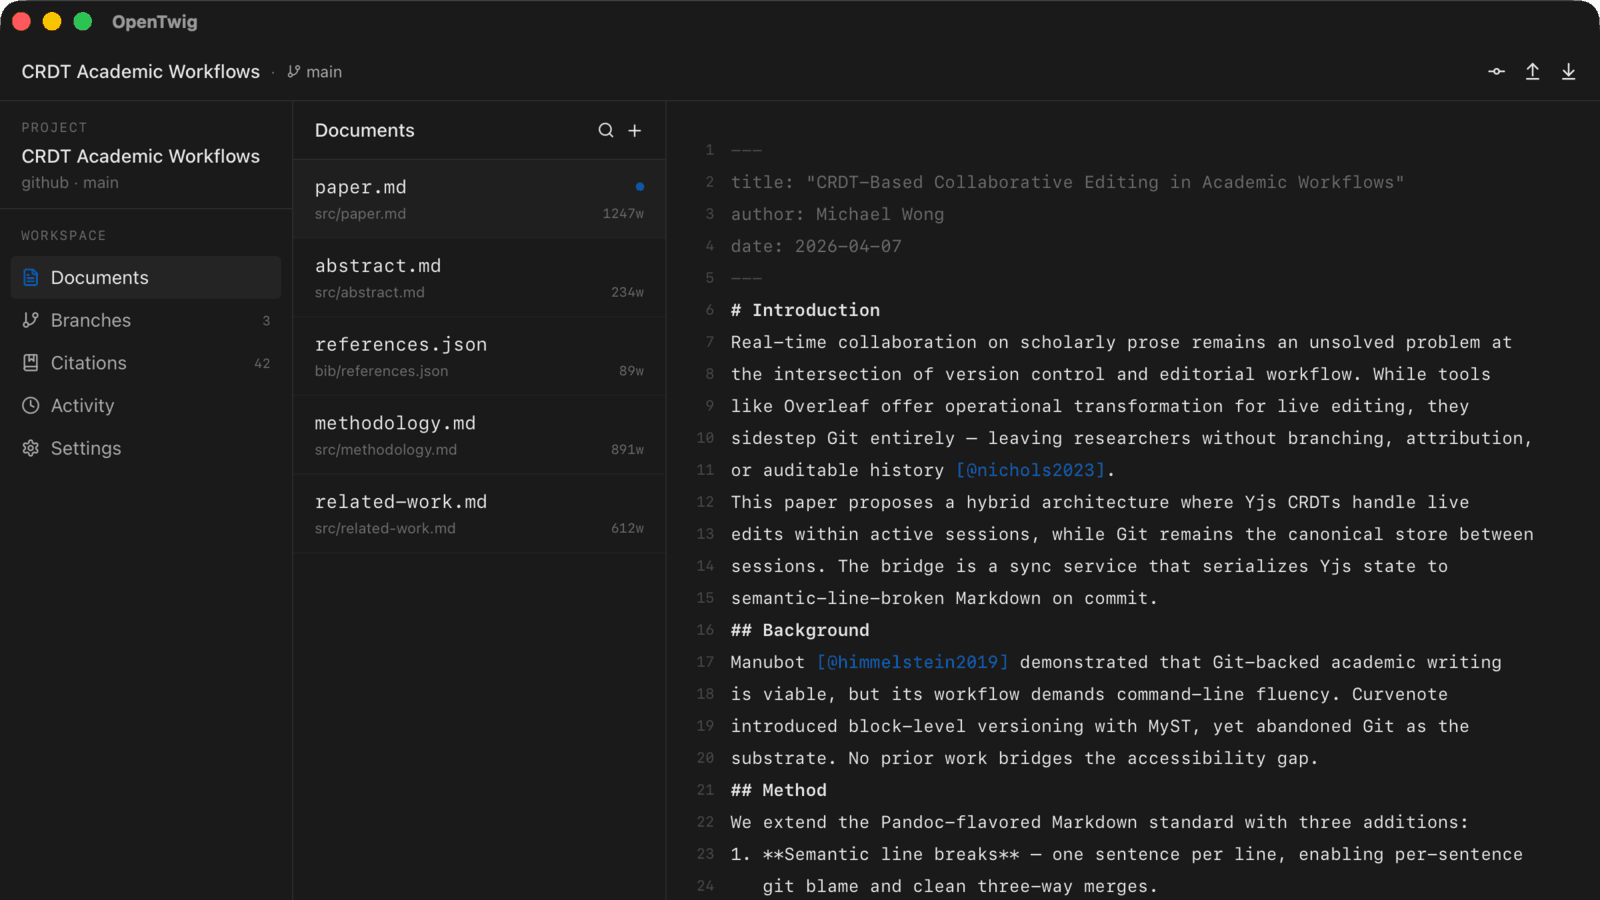Select related-work.md document
This screenshot has width=1600, height=900.
[479, 514]
